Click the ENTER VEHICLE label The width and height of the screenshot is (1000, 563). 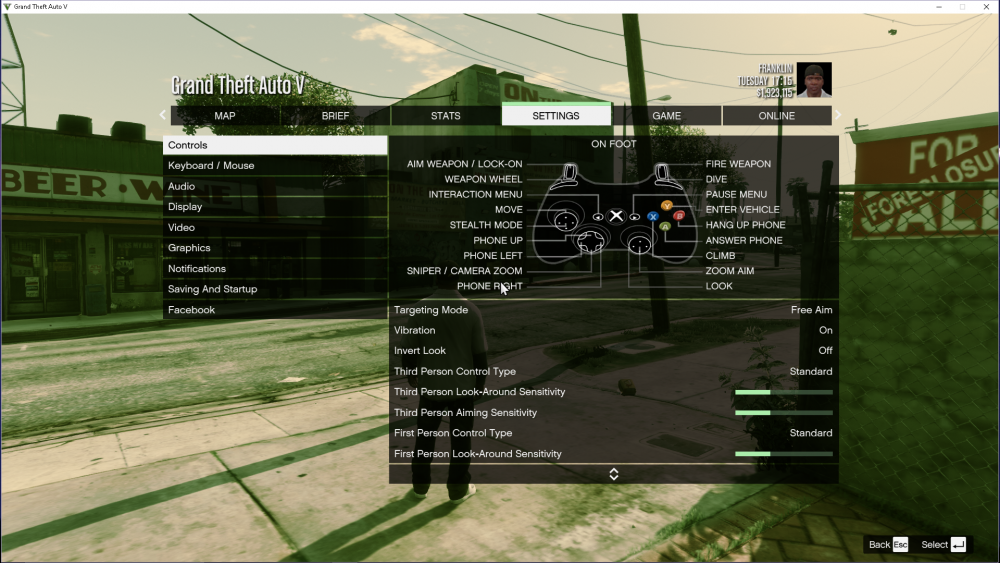[742, 210]
